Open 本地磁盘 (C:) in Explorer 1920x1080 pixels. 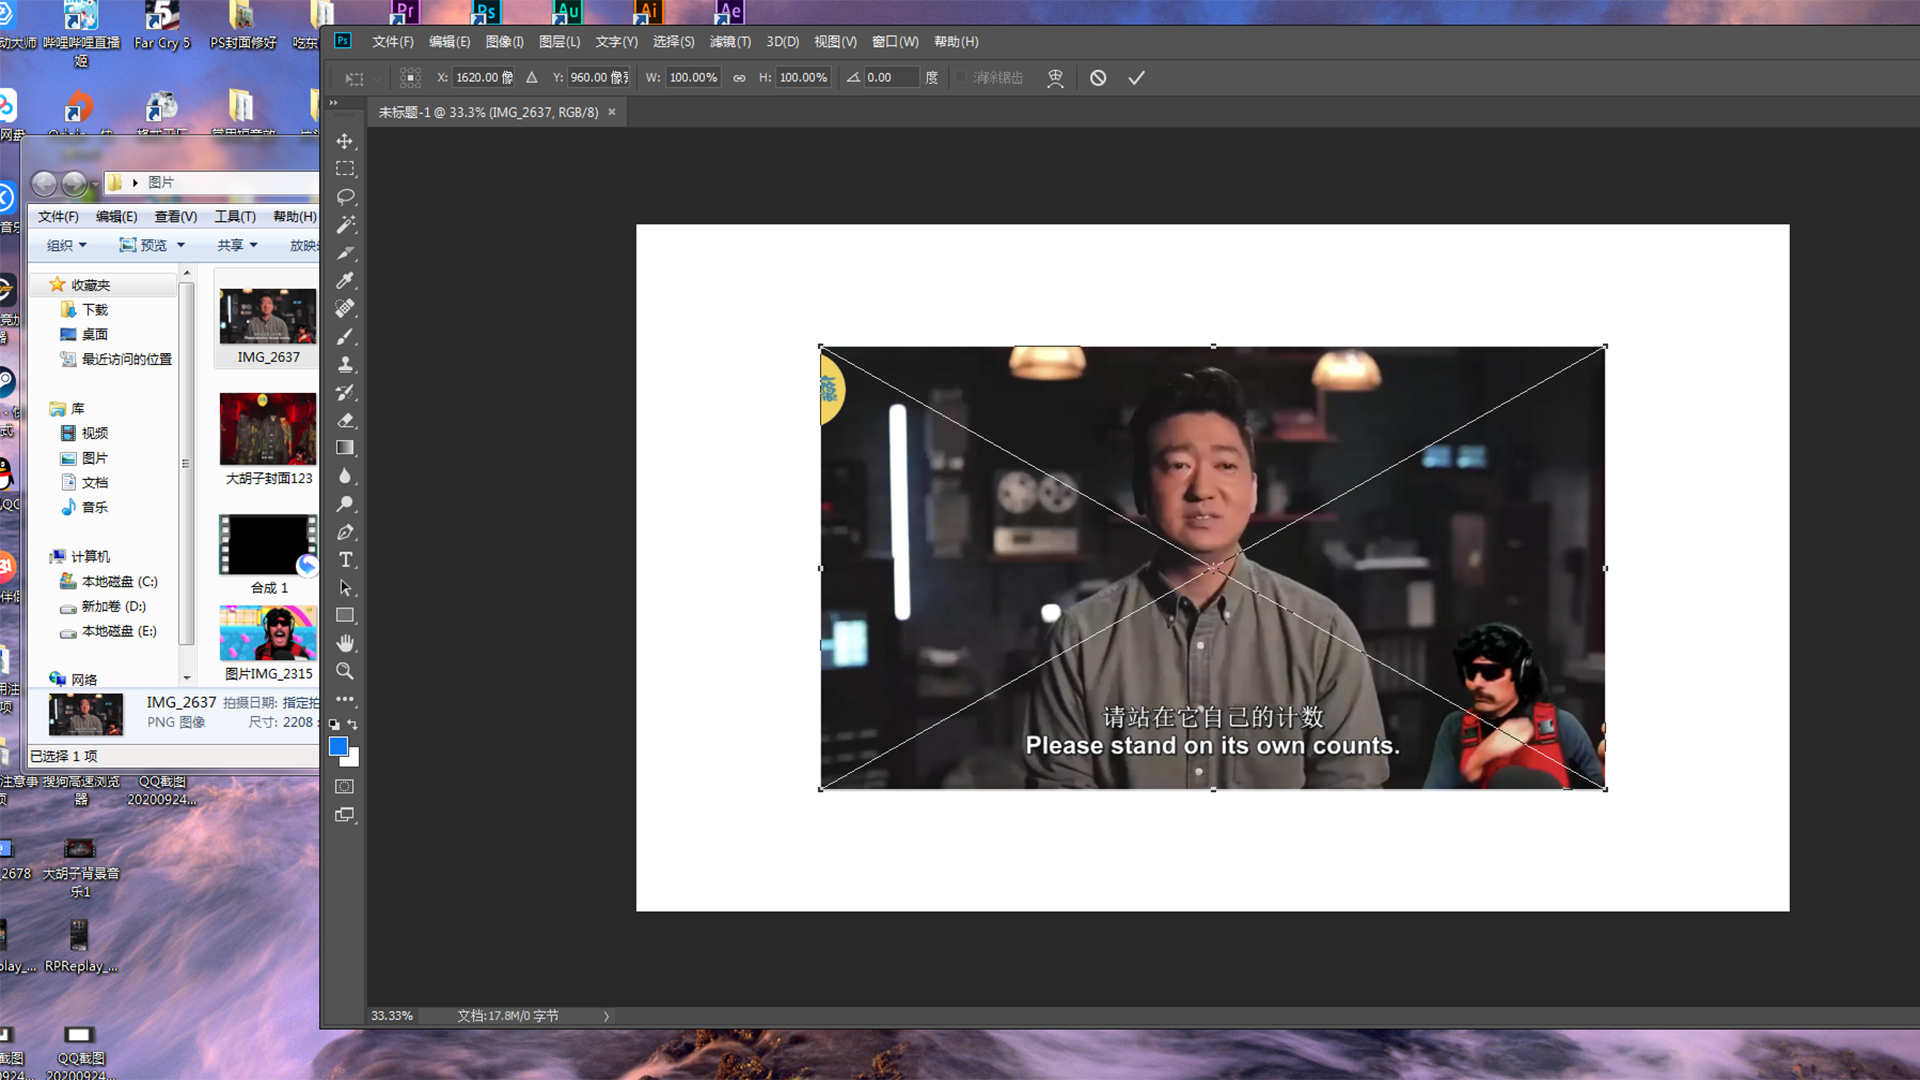(x=119, y=582)
